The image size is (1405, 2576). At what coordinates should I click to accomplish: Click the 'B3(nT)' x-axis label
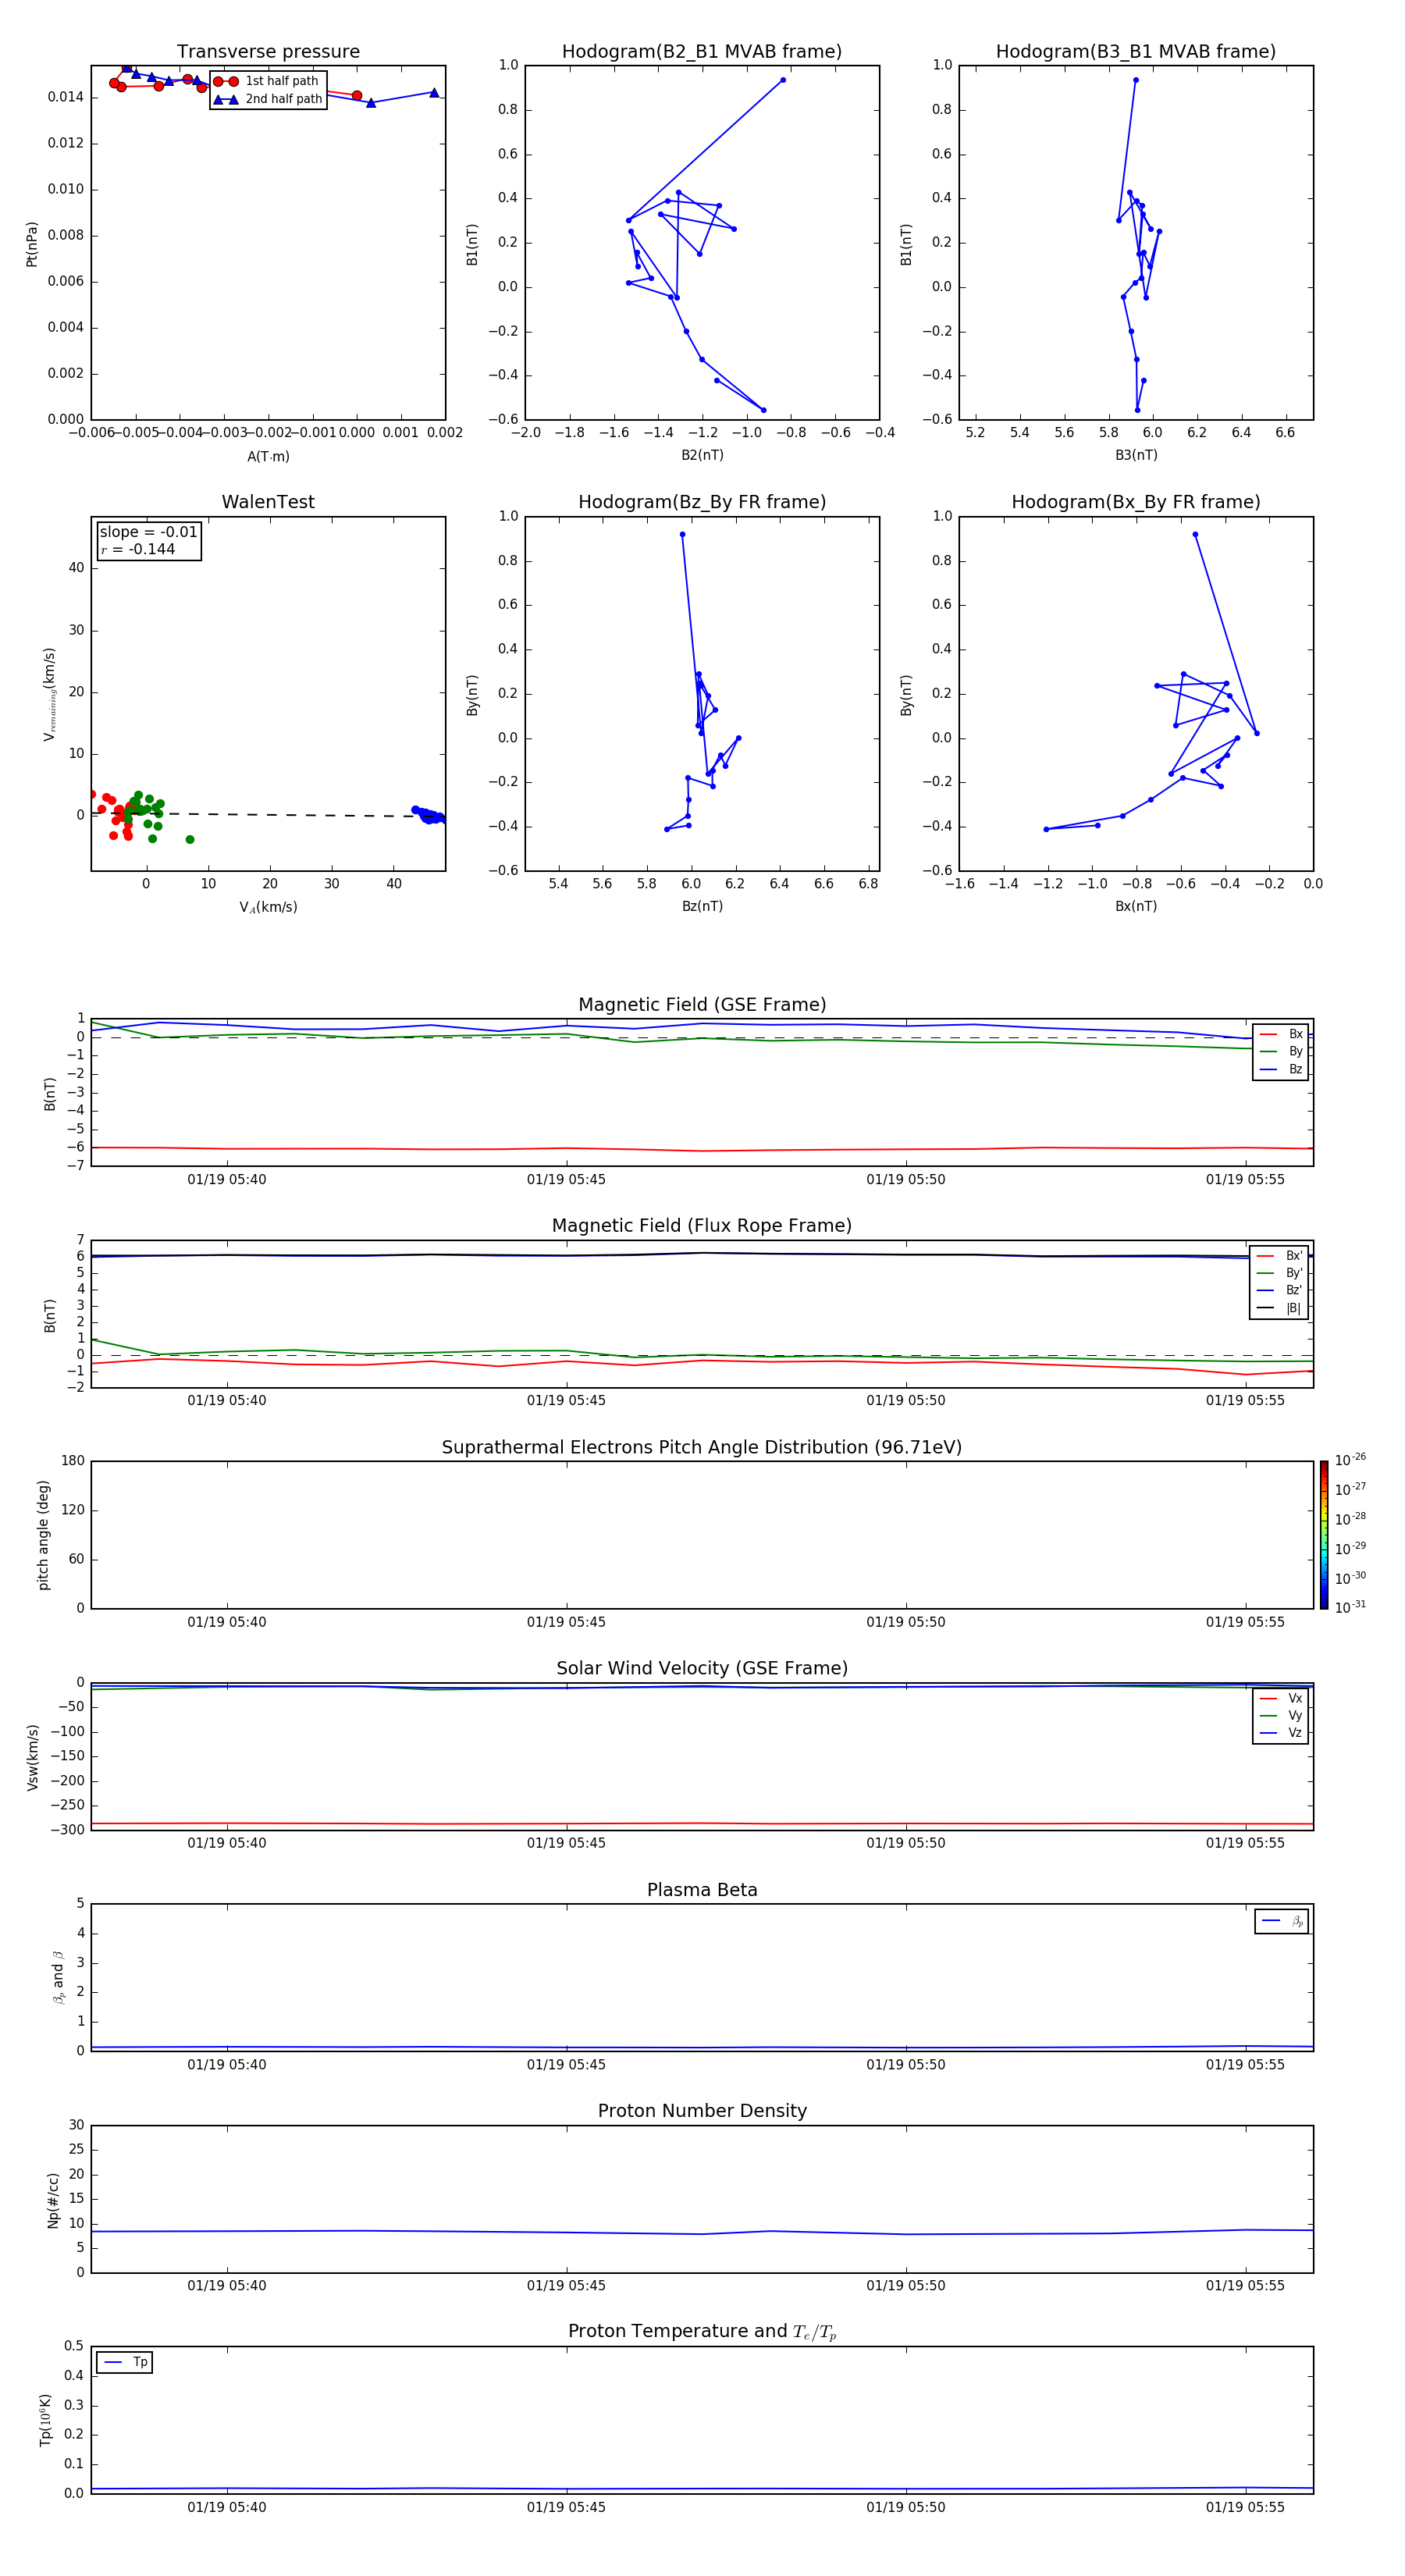tap(1136, 455)
